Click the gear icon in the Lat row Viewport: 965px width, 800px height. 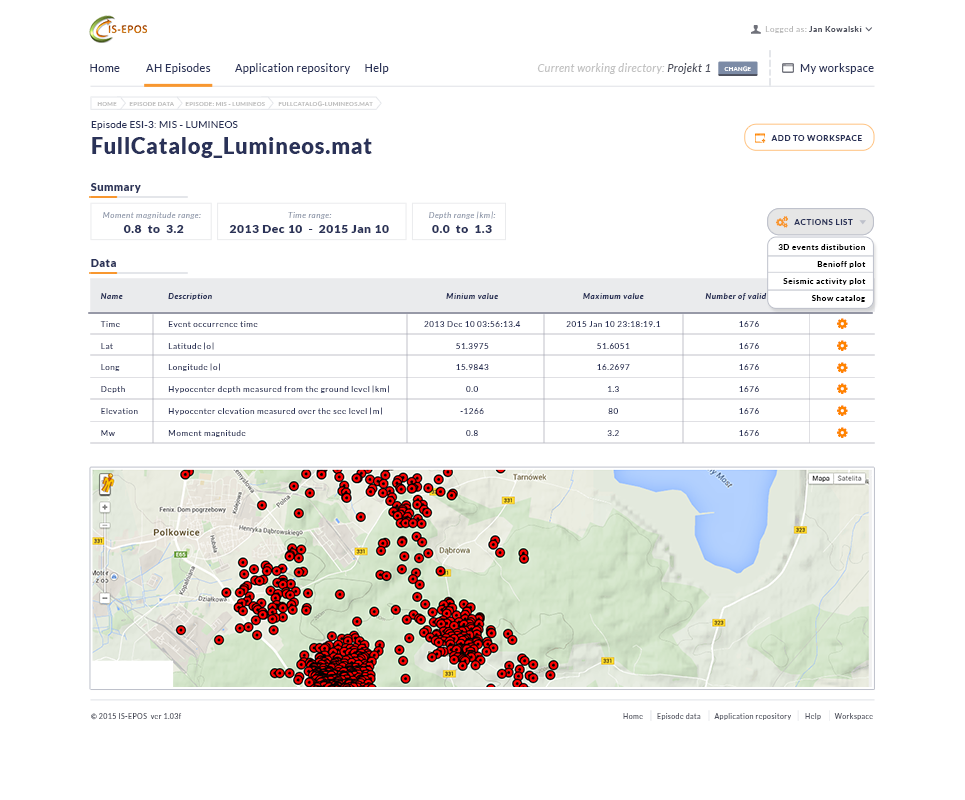[842, 346]
